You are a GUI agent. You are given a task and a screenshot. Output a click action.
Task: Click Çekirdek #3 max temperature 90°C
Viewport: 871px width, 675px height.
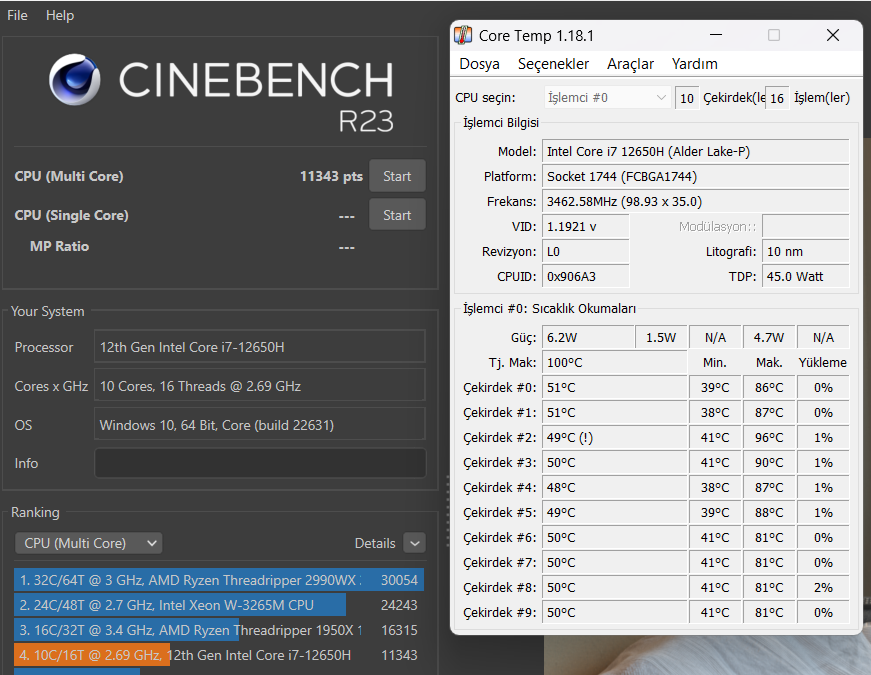coord(769,462)
